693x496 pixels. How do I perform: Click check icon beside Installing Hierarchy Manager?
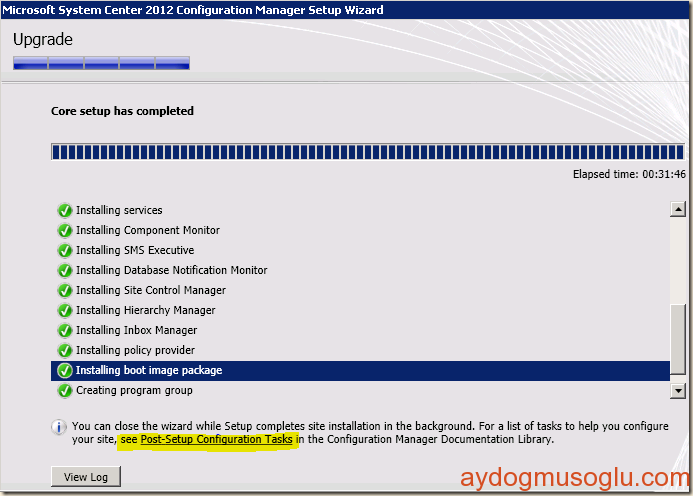click(65, 310)
